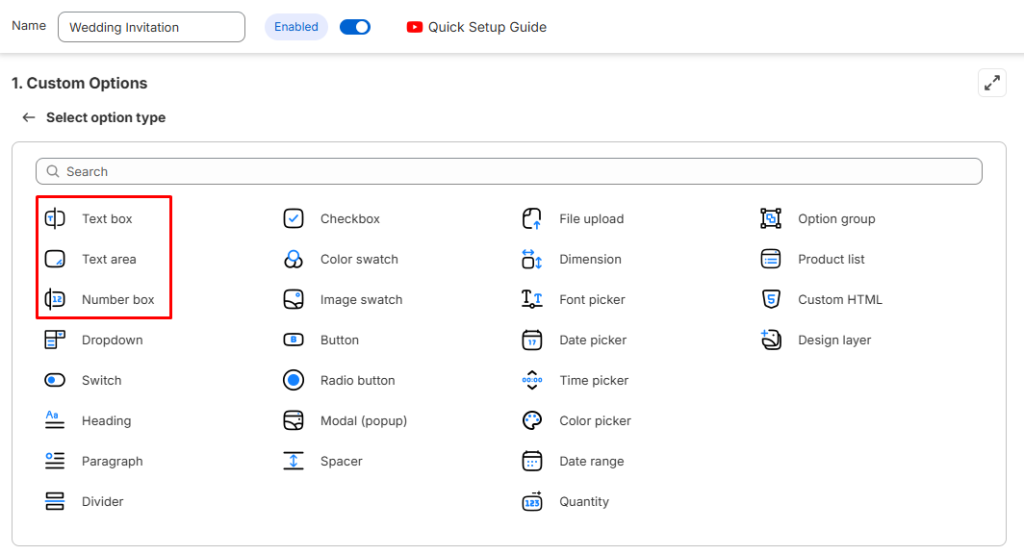Choose the Checkbox option type
The image size is (1024, 555).
(x=349, y=219)
